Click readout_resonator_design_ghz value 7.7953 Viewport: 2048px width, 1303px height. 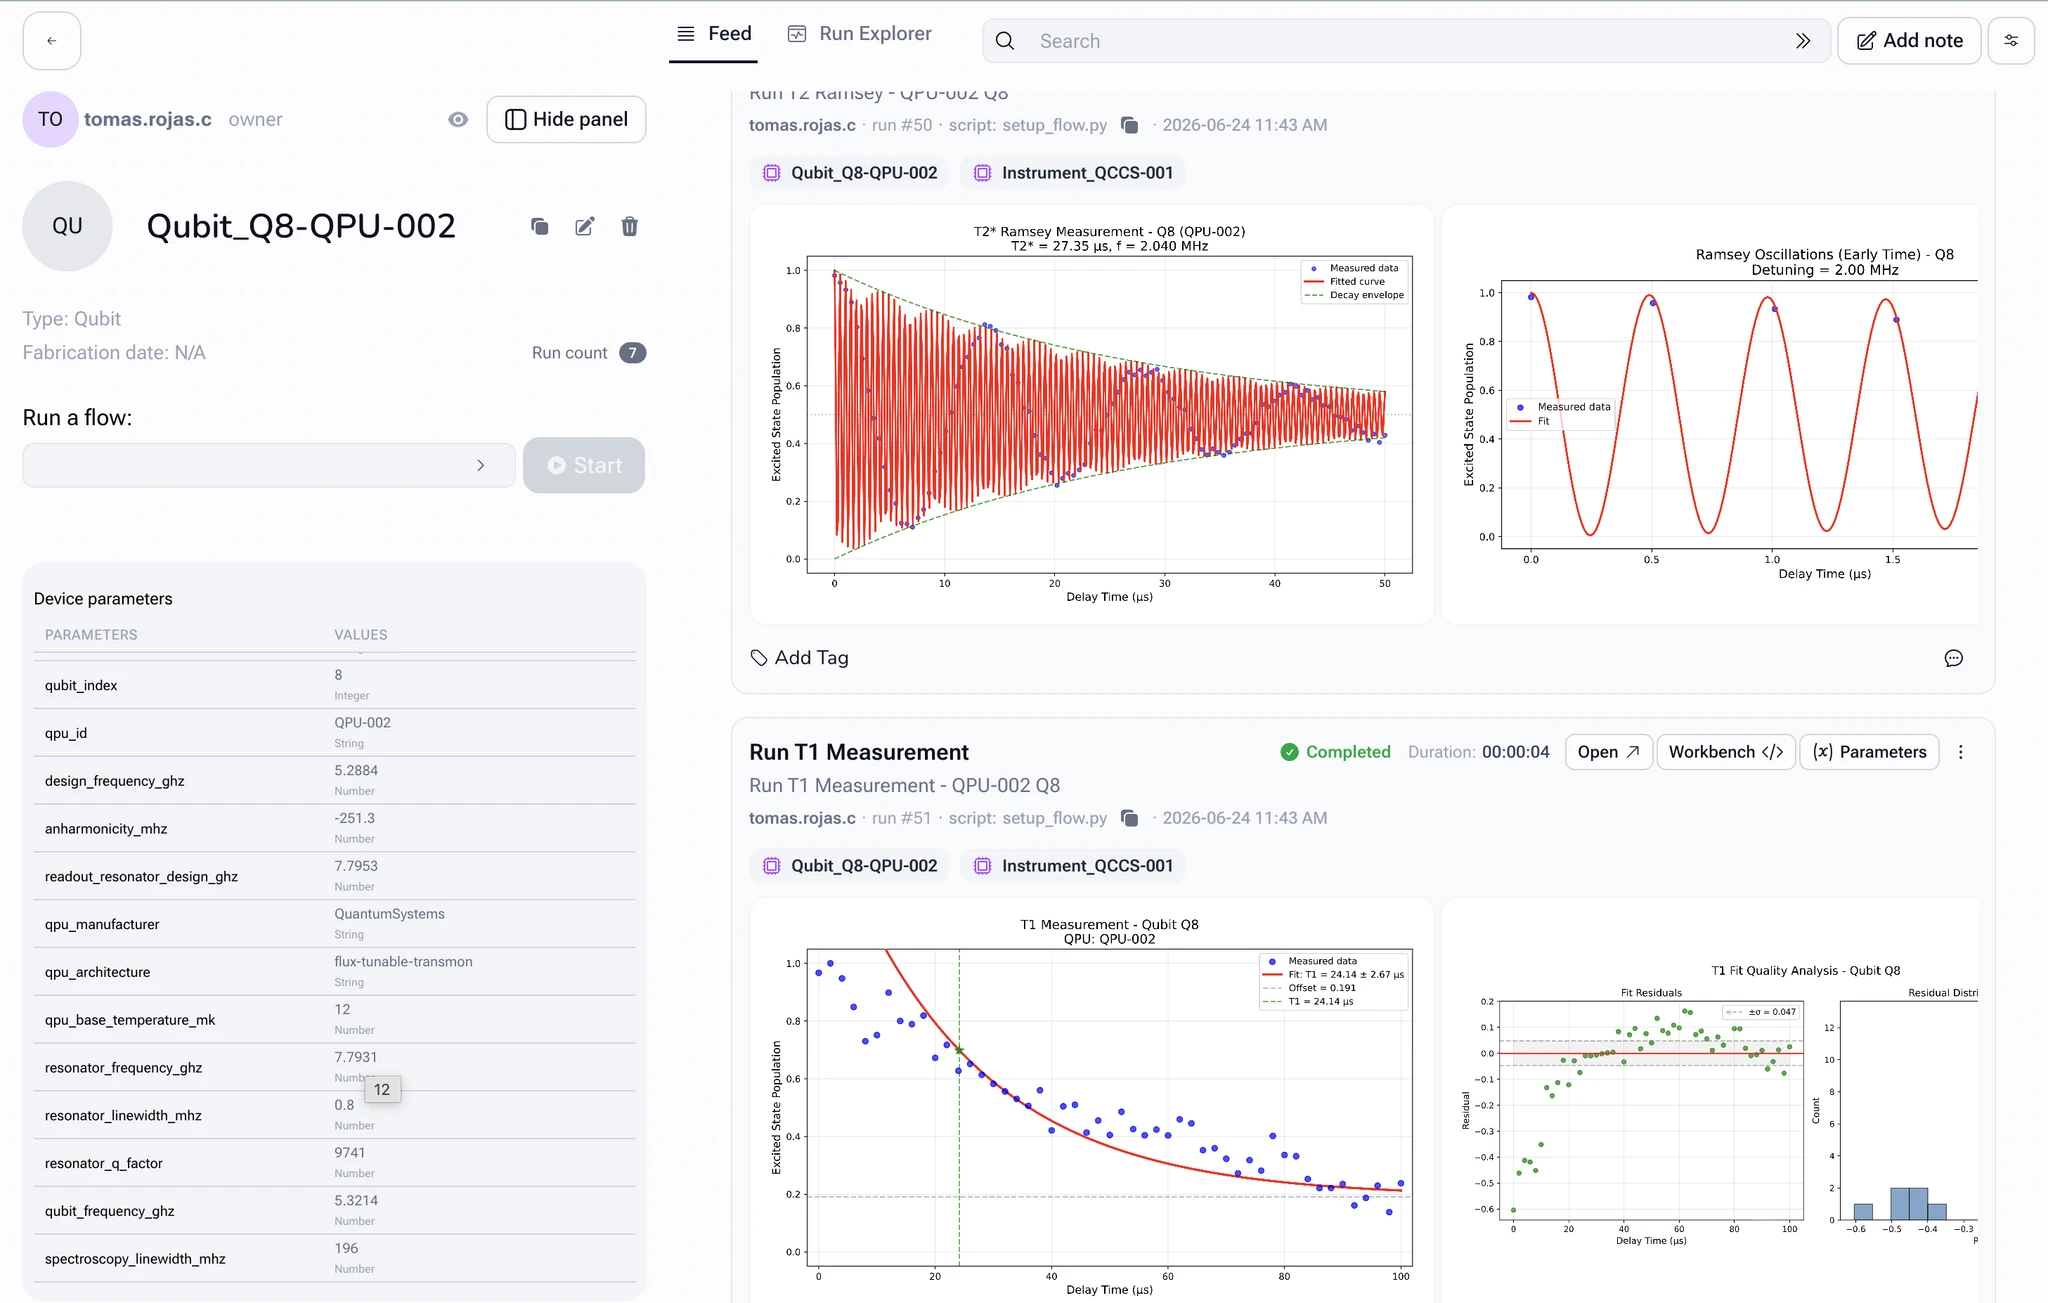[x=356, y=866]
